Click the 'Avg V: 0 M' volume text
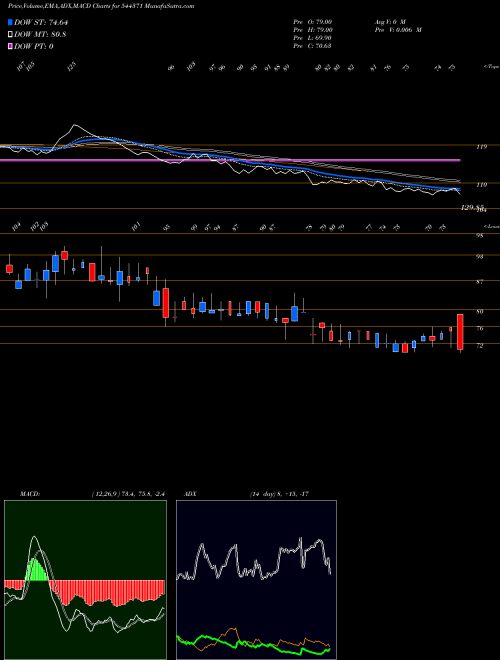The width and height of the screenshot is (500, 660). coord(389,21)
